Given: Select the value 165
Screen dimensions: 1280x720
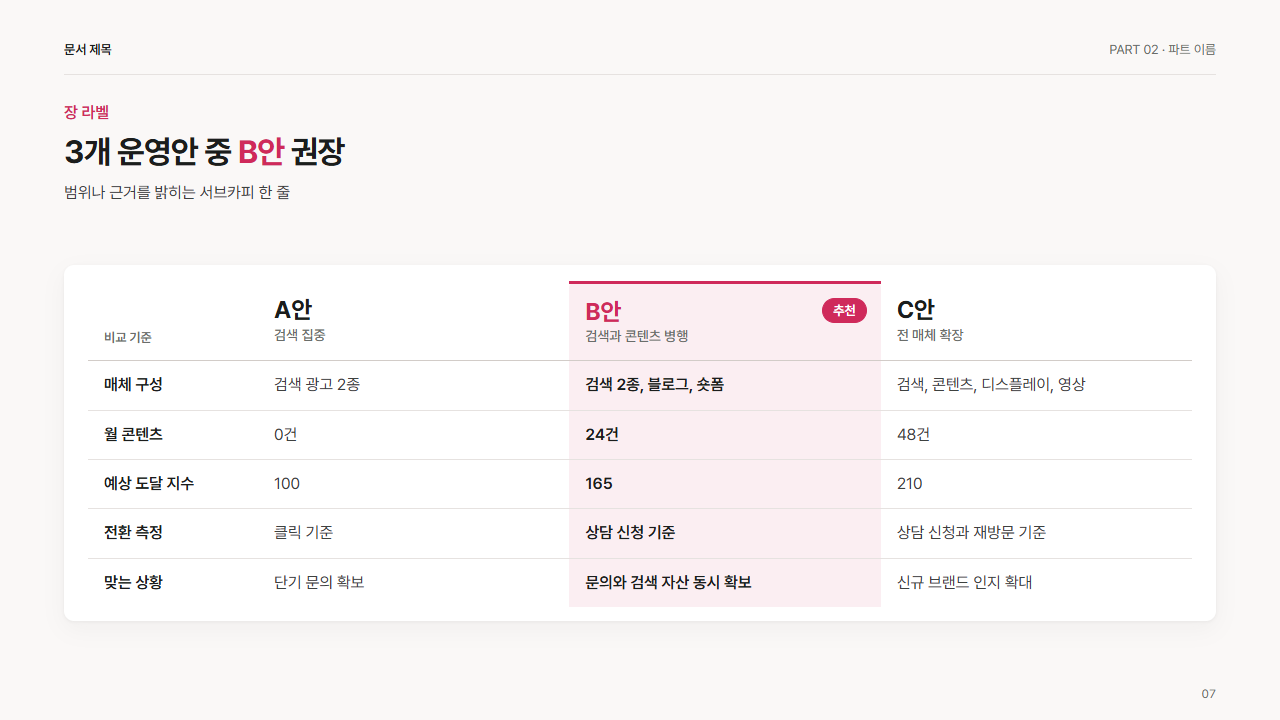Looking at the screenshot, I should click(599, 483).
